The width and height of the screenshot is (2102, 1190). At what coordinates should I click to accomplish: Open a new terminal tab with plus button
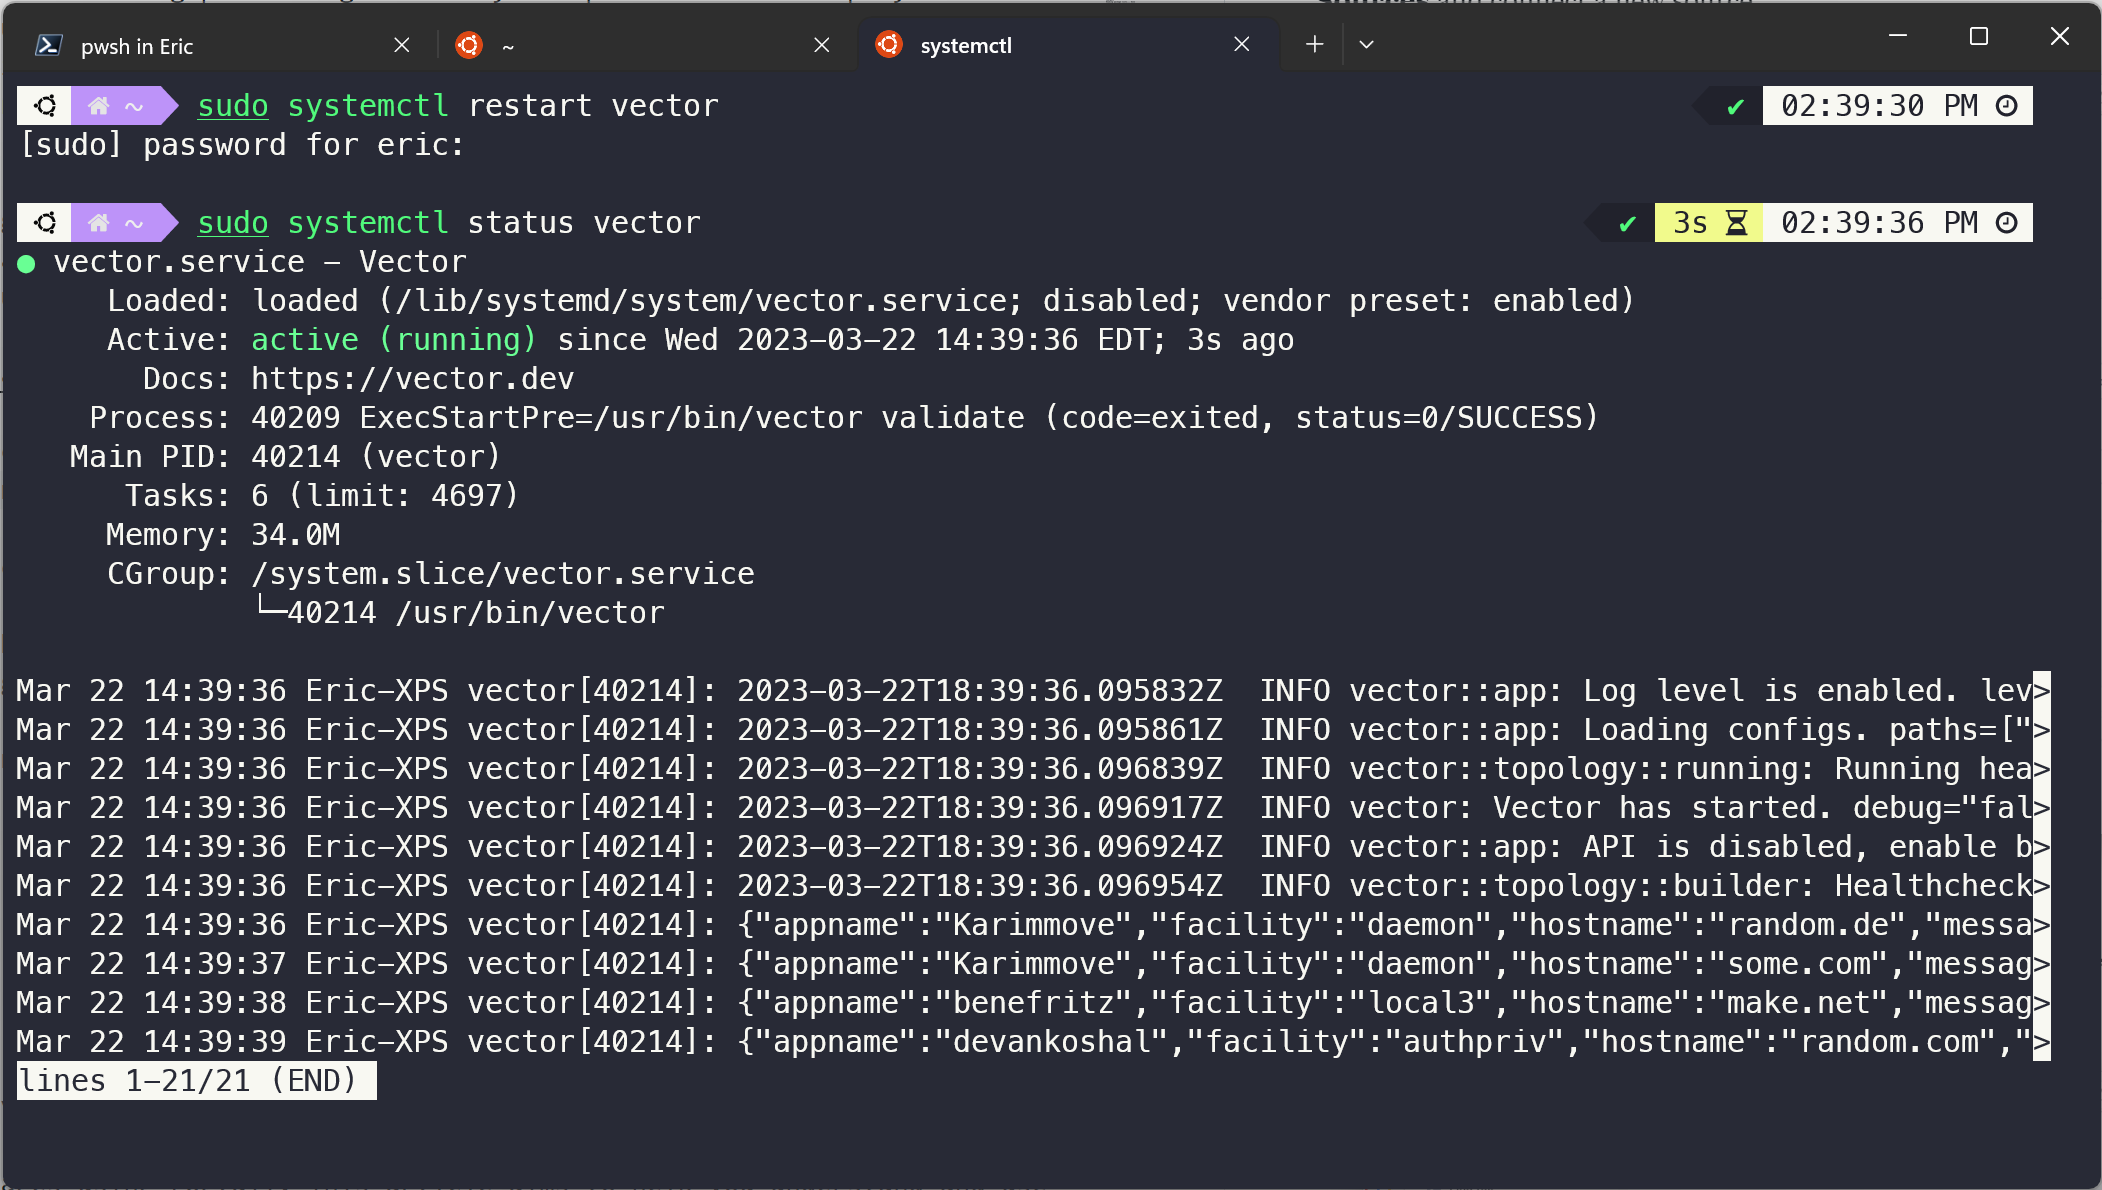(1314, 44)
